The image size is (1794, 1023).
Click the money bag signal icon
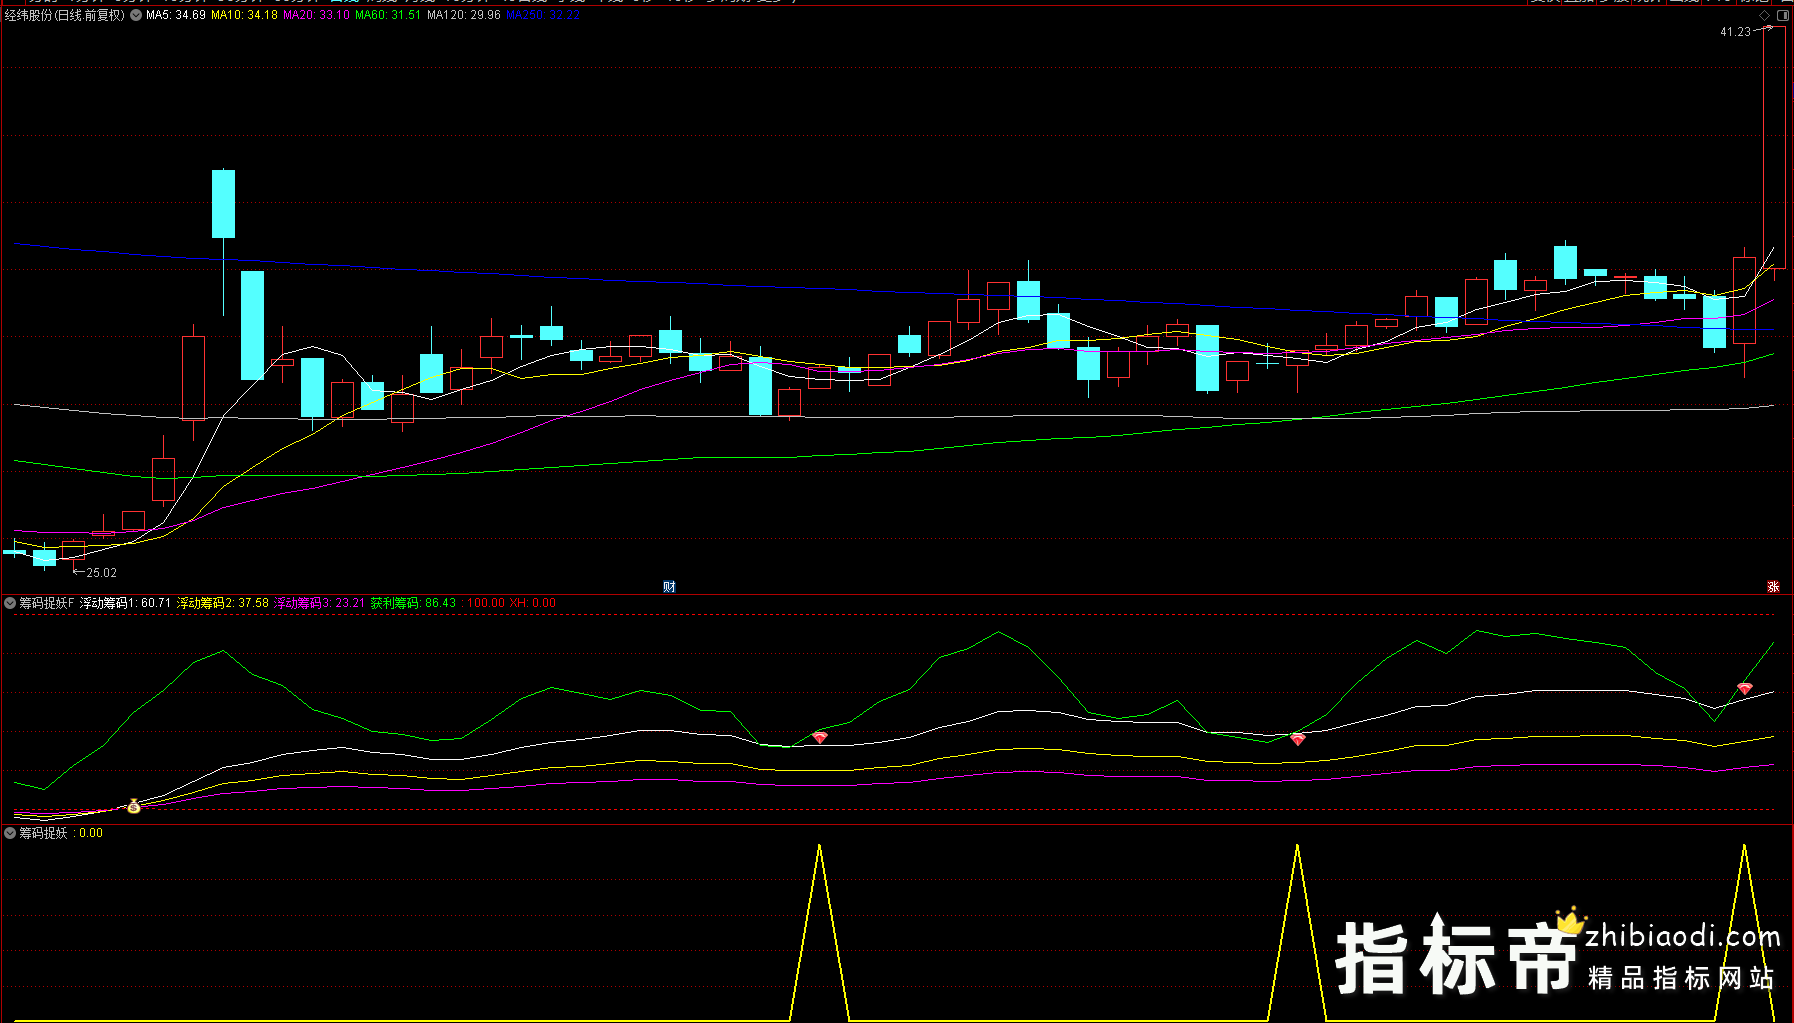(x=134, y=806)
